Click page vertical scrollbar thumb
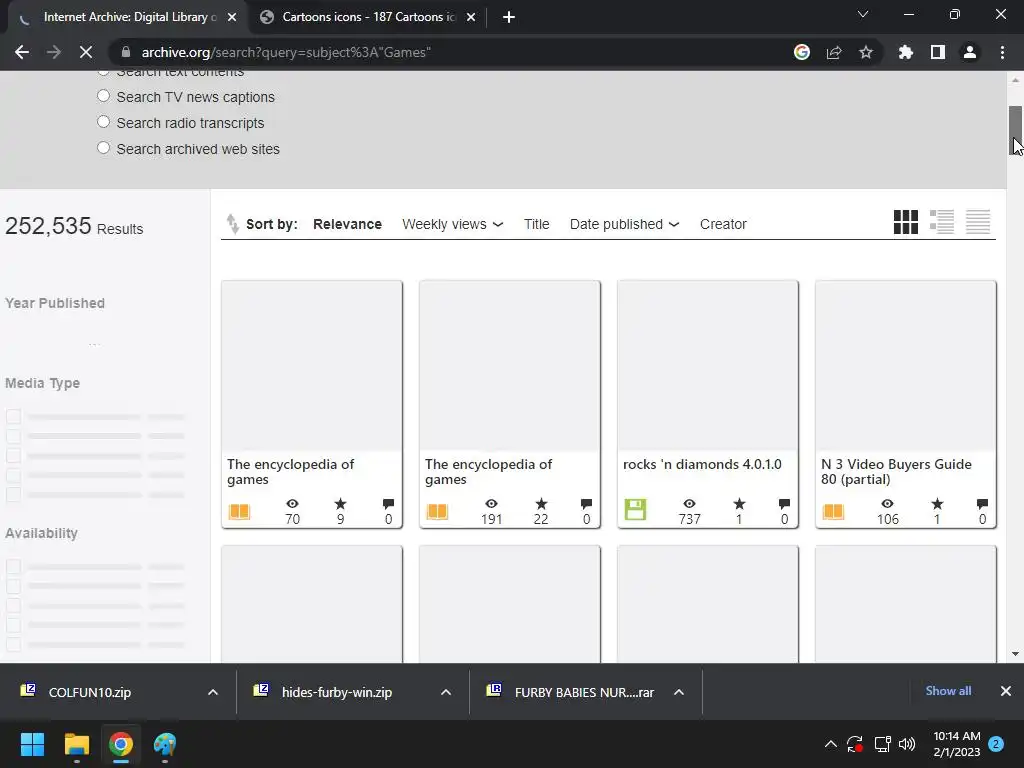The width and height of the screenshot is (1024, 768). (1015, 130)
